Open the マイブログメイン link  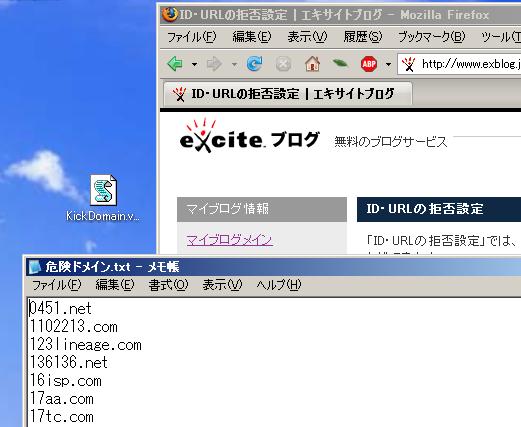tap(230, 240)
